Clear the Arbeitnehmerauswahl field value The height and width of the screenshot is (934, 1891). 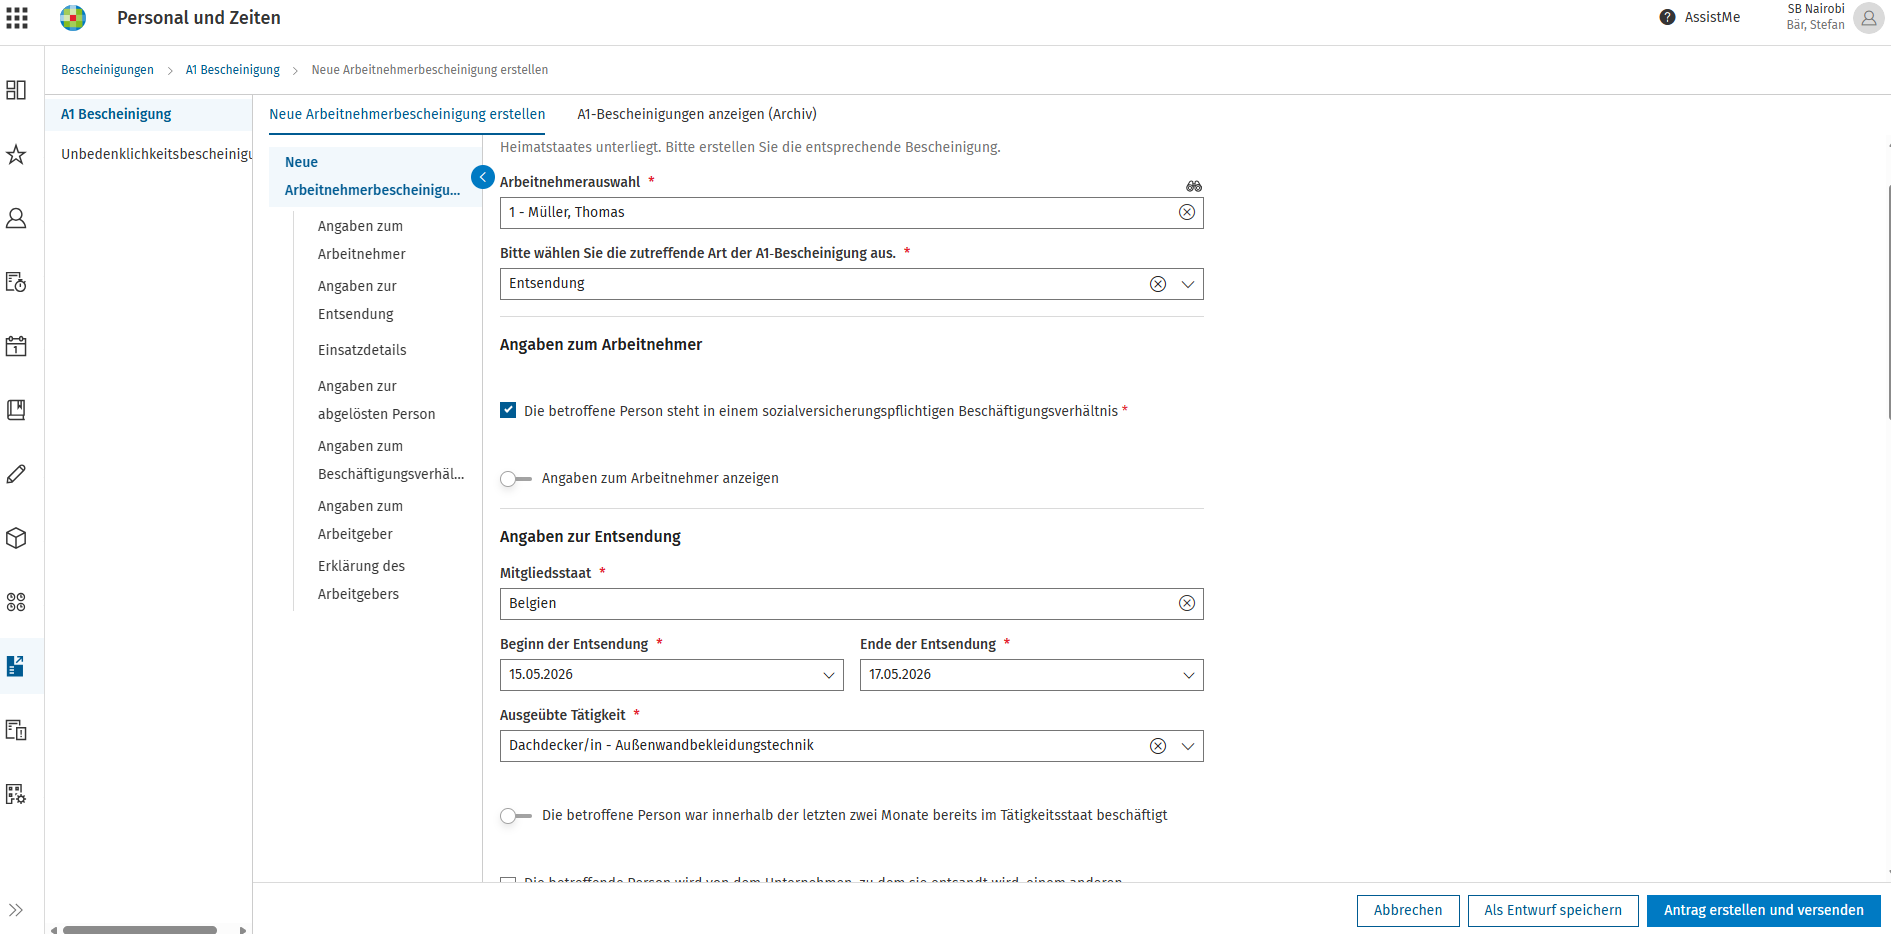1187,212
